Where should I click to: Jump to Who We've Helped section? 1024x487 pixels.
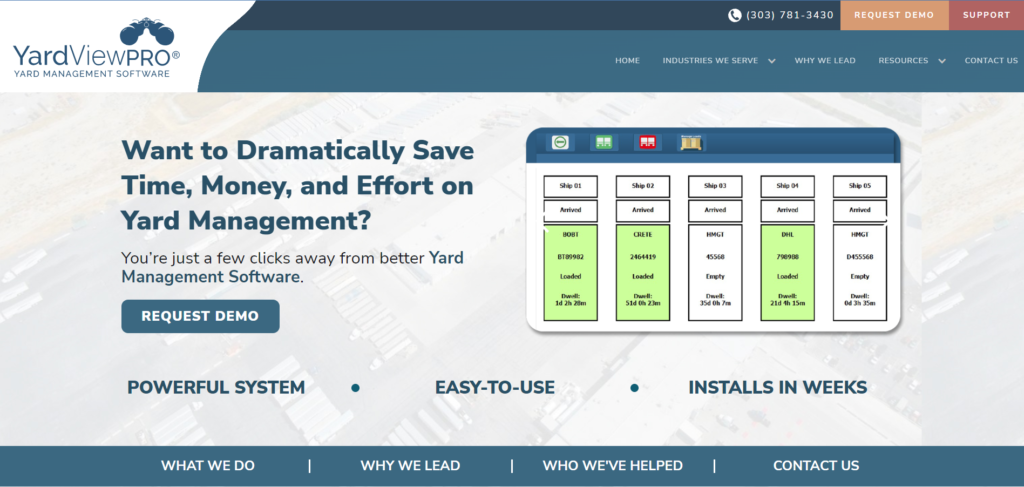(613, 466)
